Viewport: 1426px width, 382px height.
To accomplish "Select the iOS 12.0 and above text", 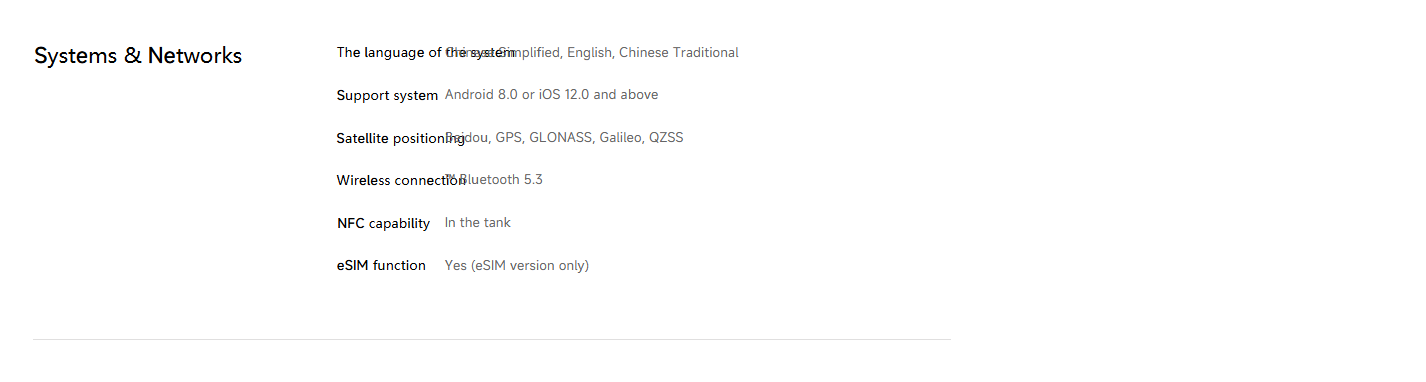I will pyautogui.click(x=598, y=95).
